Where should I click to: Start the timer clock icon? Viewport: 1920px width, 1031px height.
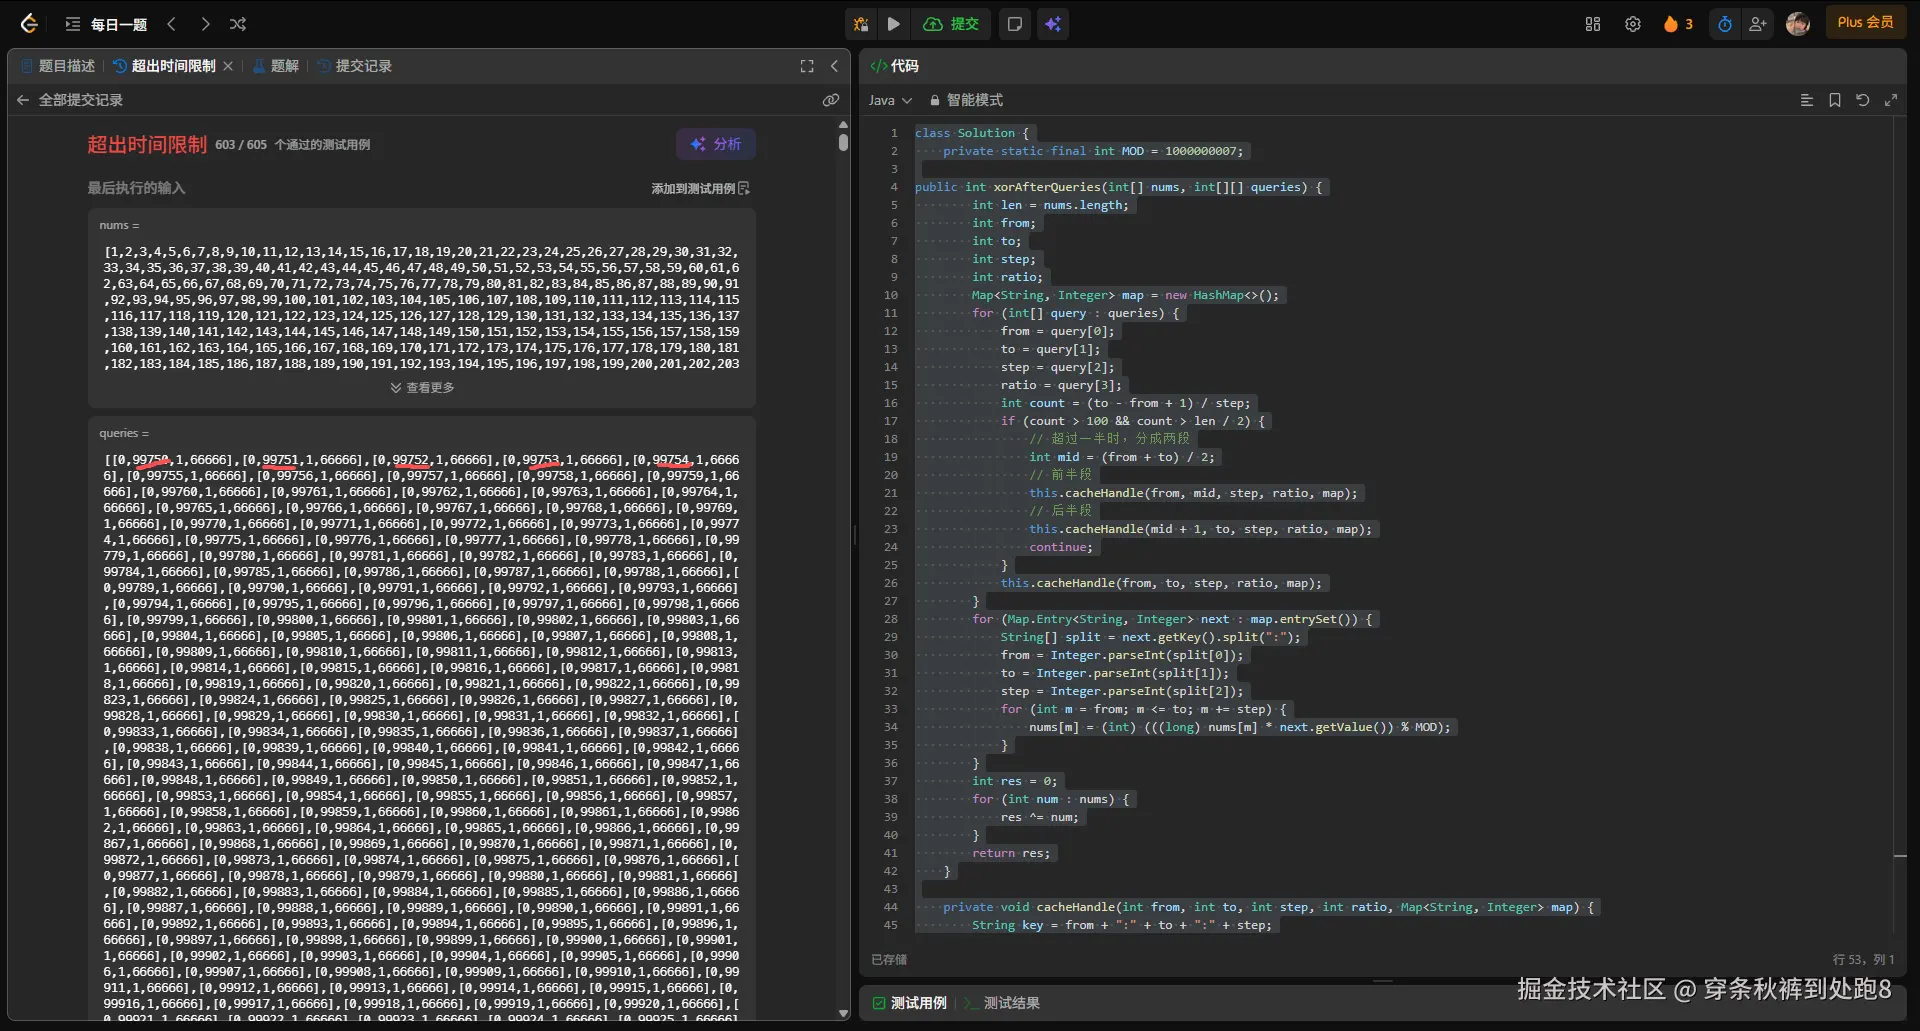(x=1725, y=24)
